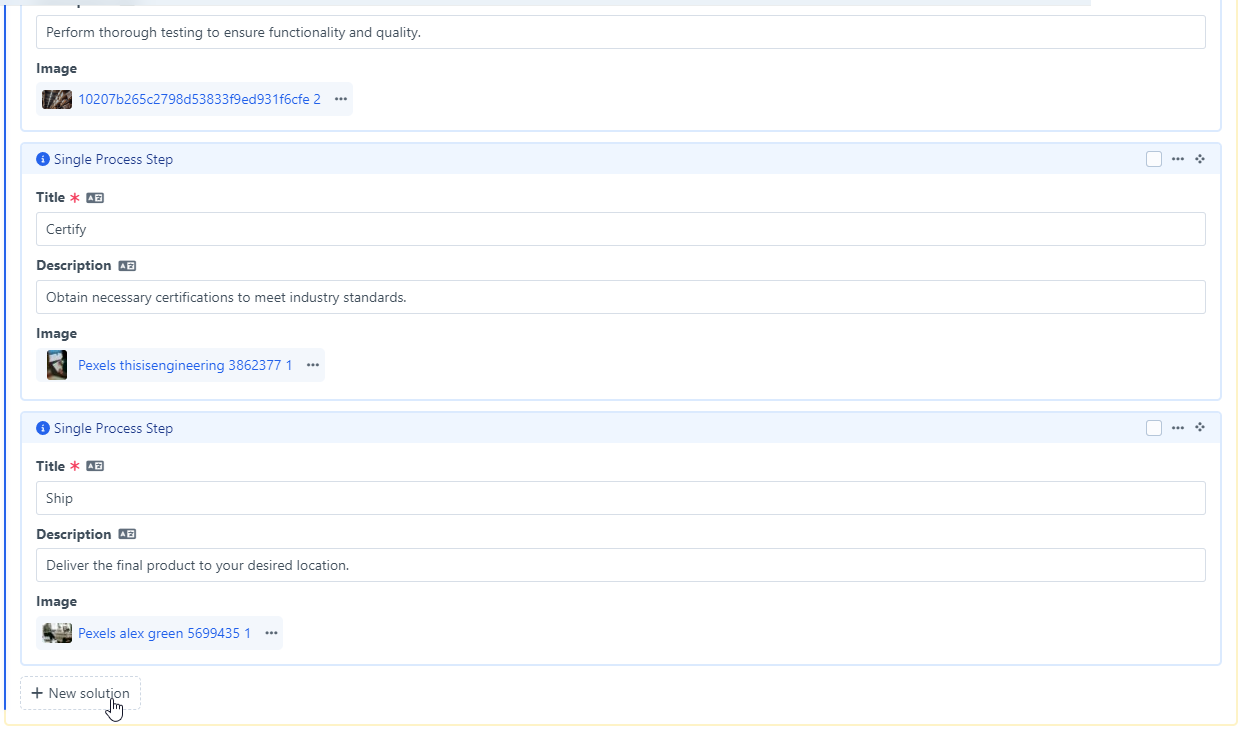This screenshot has height=732, width=1240.
Task: Open the Ship step actions menu
Action: coord(1178,428)
